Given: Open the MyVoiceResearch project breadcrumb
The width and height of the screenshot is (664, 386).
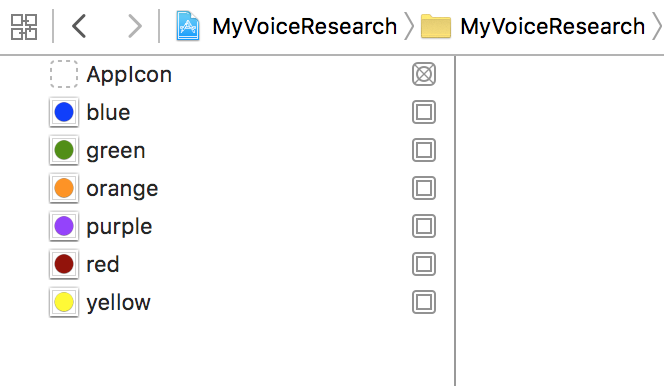Looking at the screenshot, I should (x=304, y=27).
